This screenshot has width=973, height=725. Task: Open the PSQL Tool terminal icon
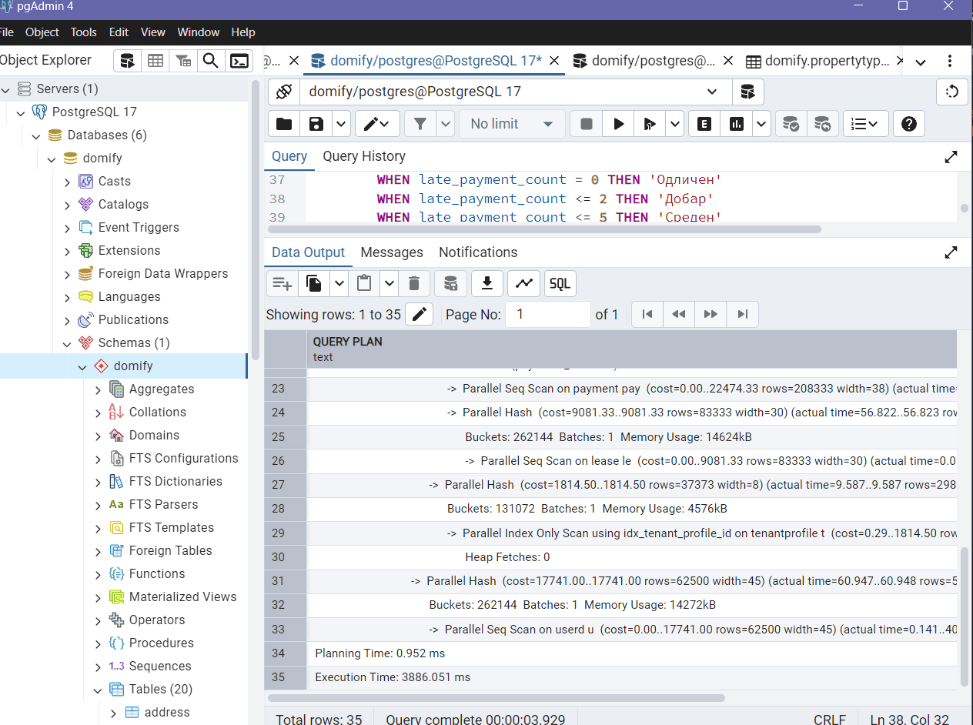click(239, 61)
